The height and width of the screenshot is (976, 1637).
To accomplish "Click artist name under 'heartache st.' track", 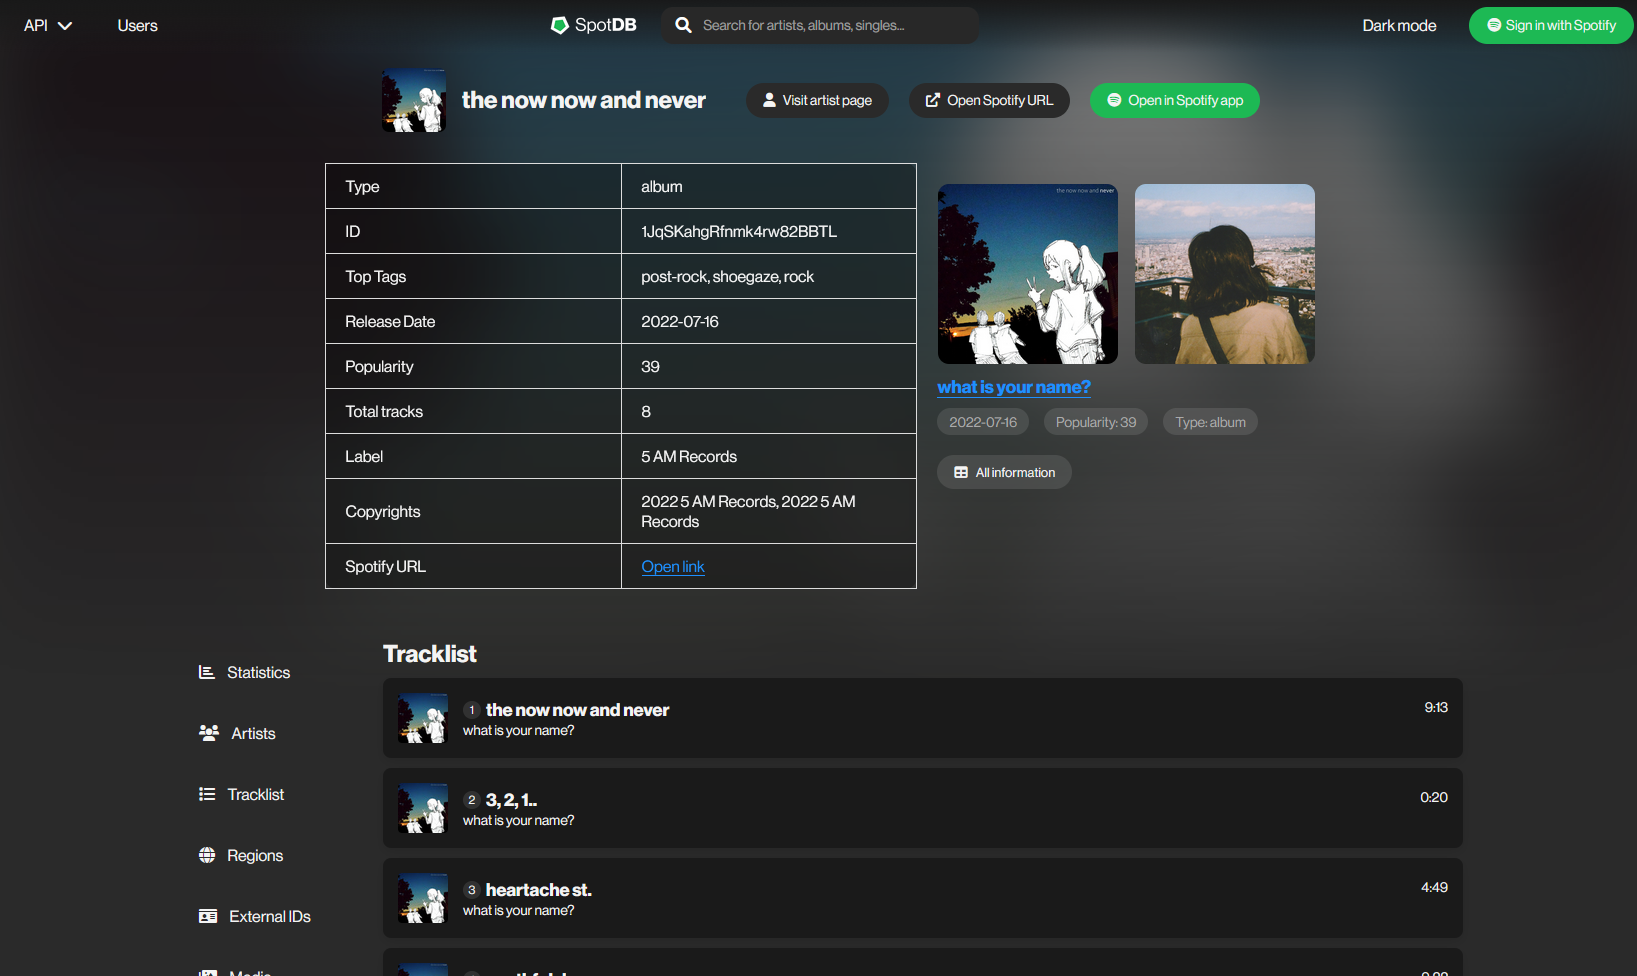I will tap(519, 910).
